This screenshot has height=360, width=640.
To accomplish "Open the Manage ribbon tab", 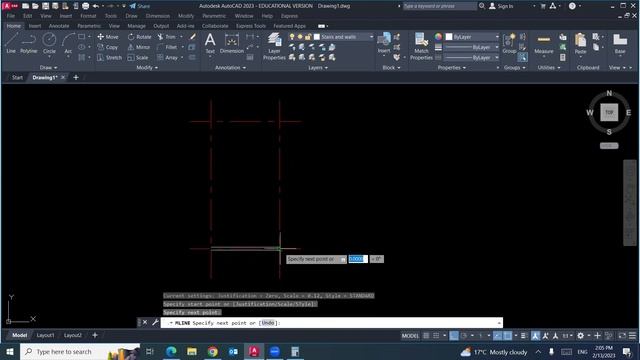I will pos(136,26).
